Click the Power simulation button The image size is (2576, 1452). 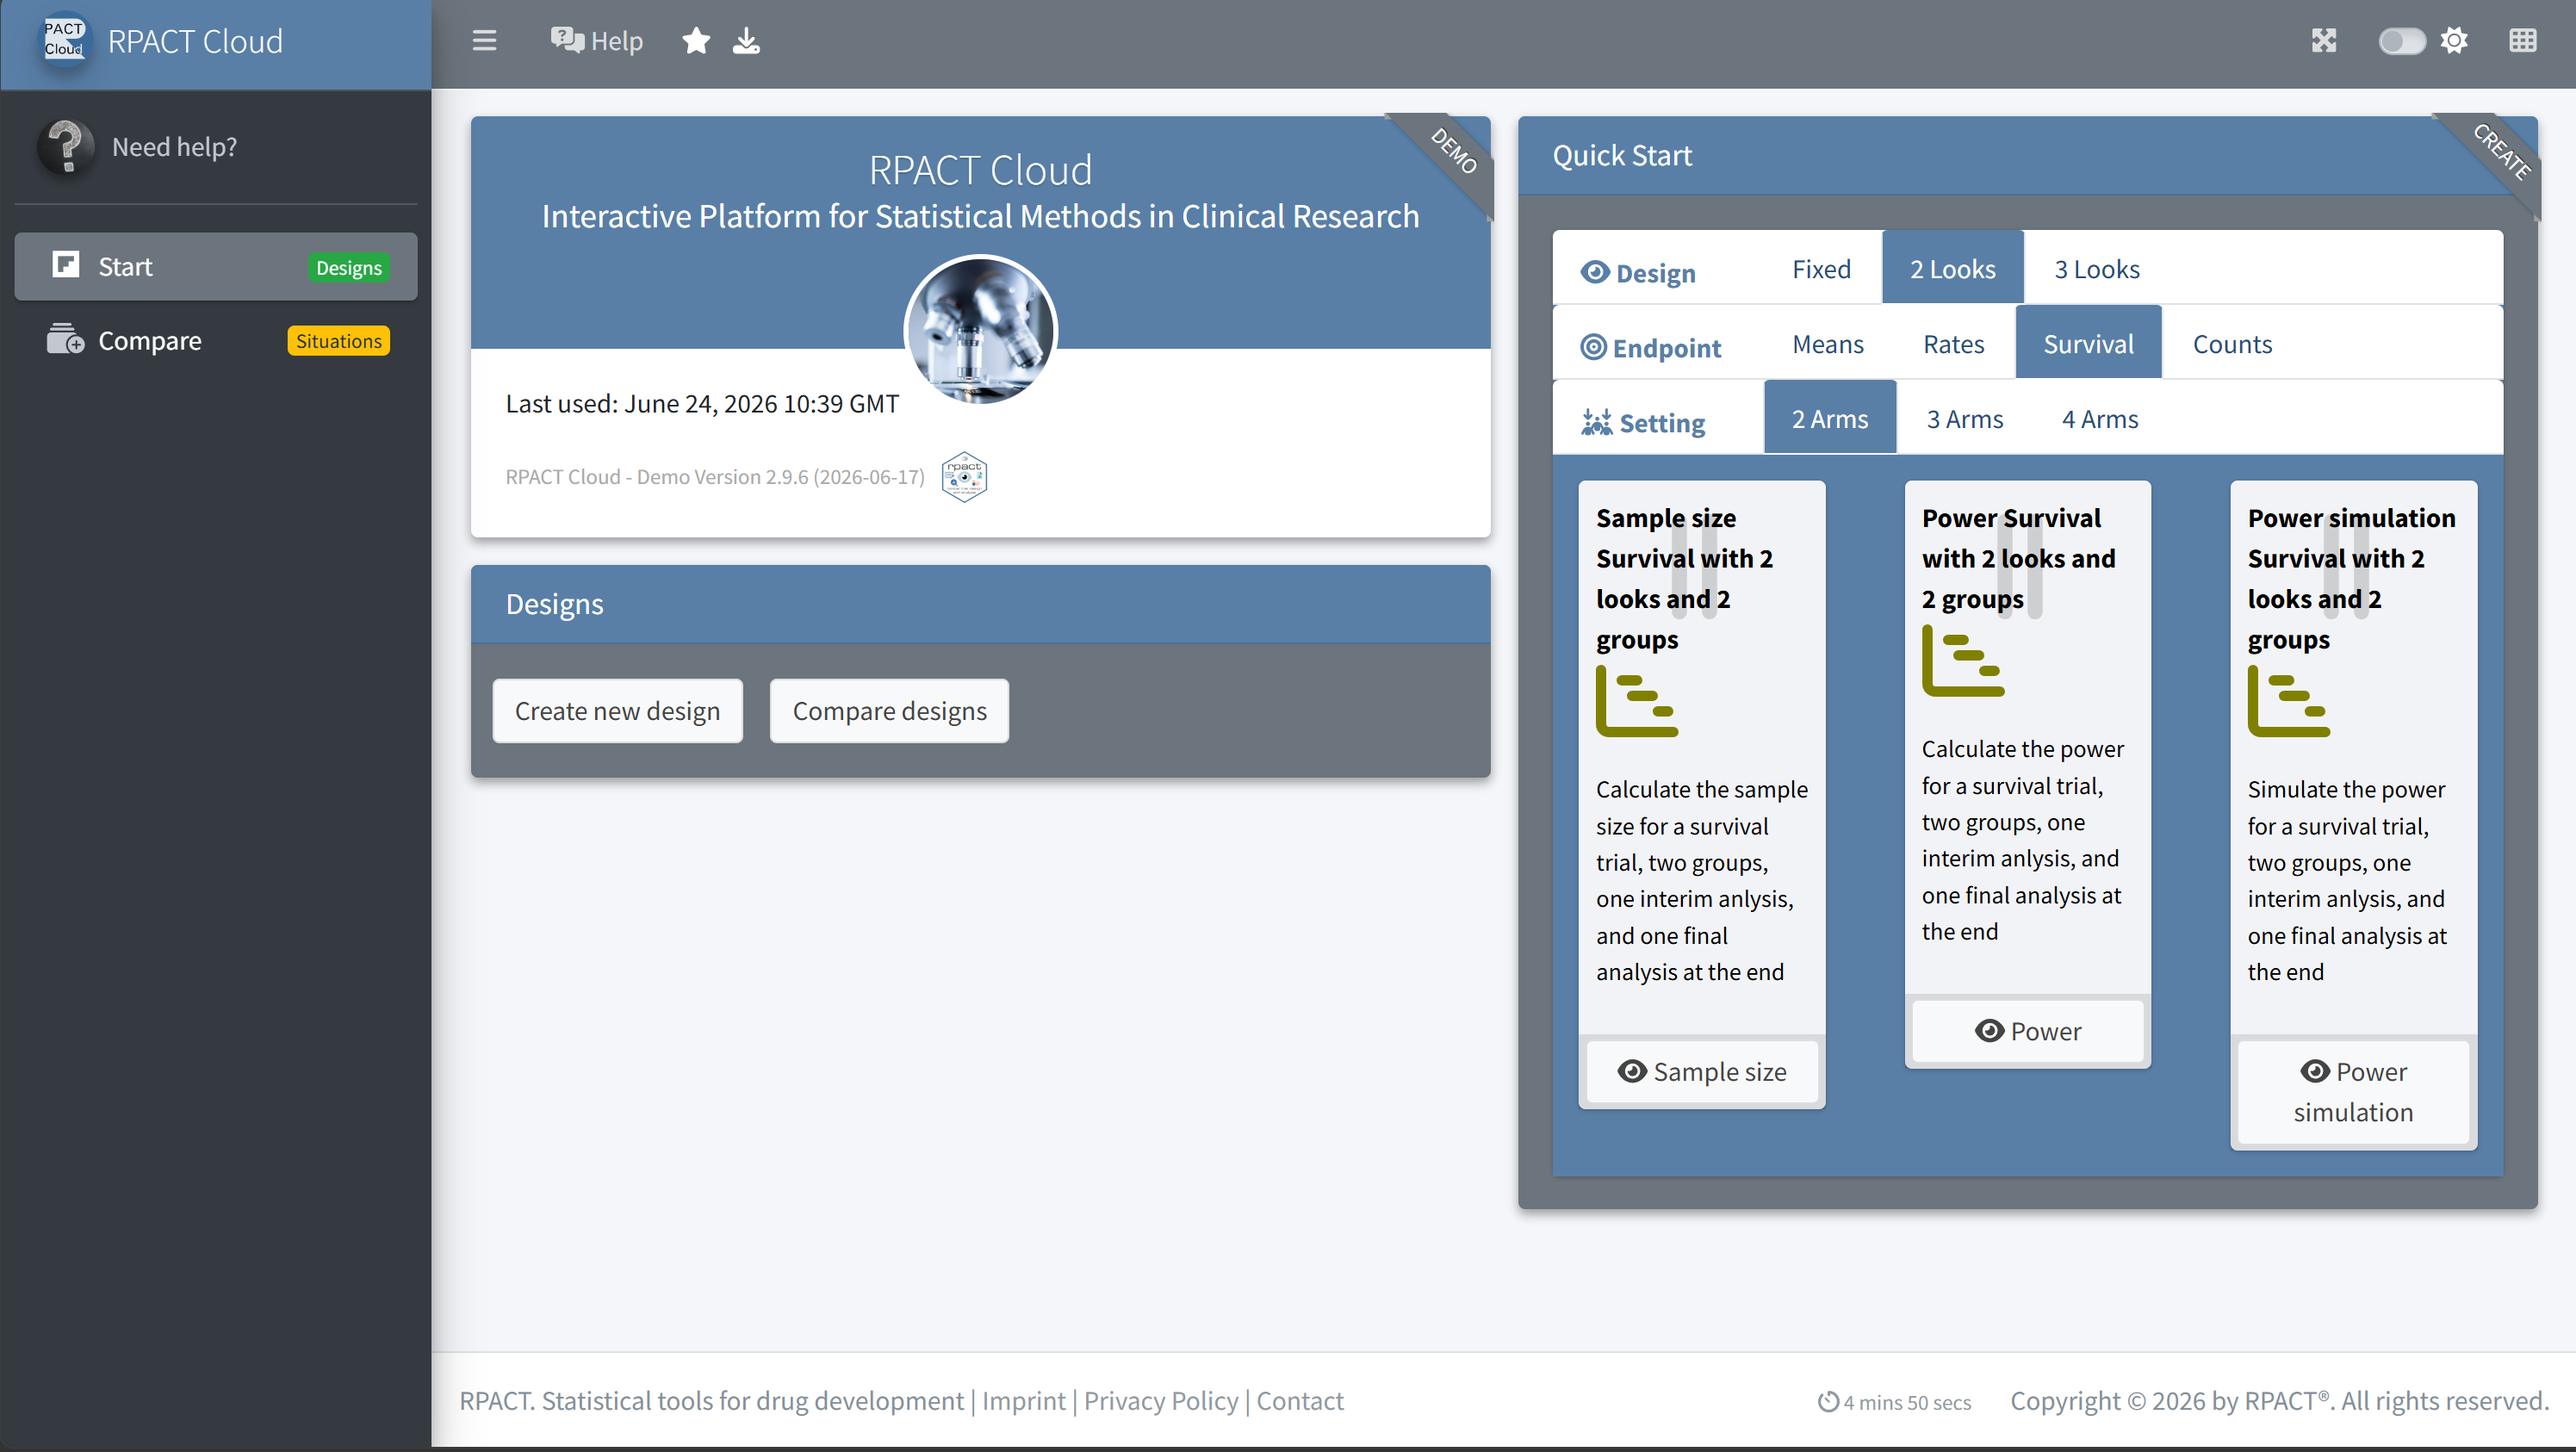coord(2354,1092)
